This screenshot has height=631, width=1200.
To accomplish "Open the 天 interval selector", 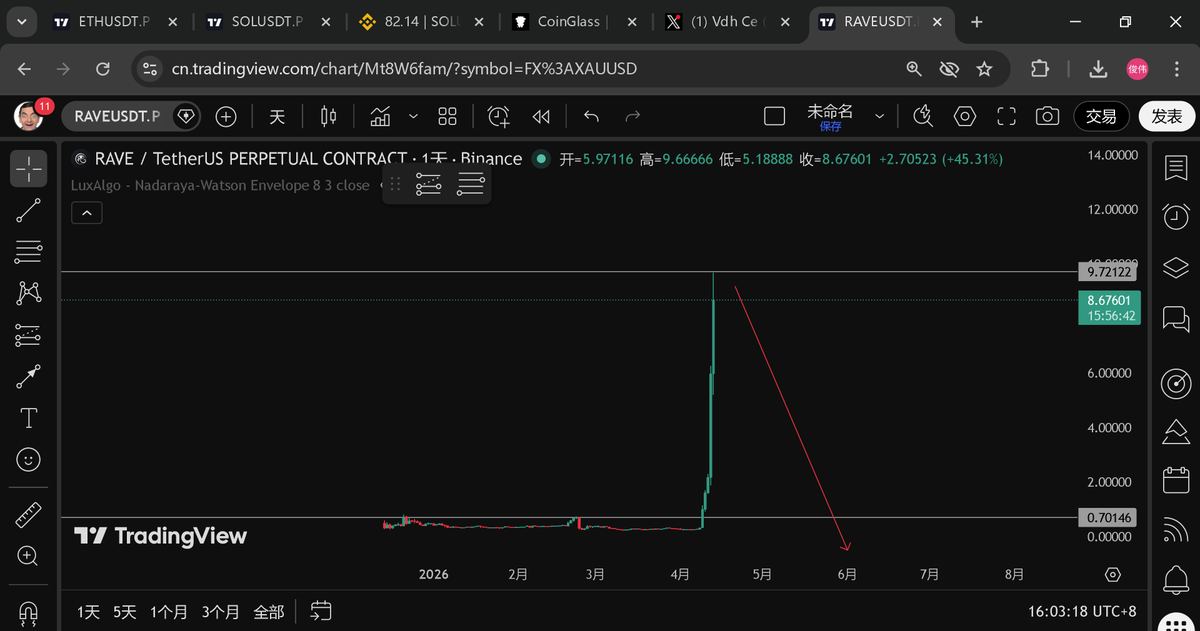I will [277, 117].
